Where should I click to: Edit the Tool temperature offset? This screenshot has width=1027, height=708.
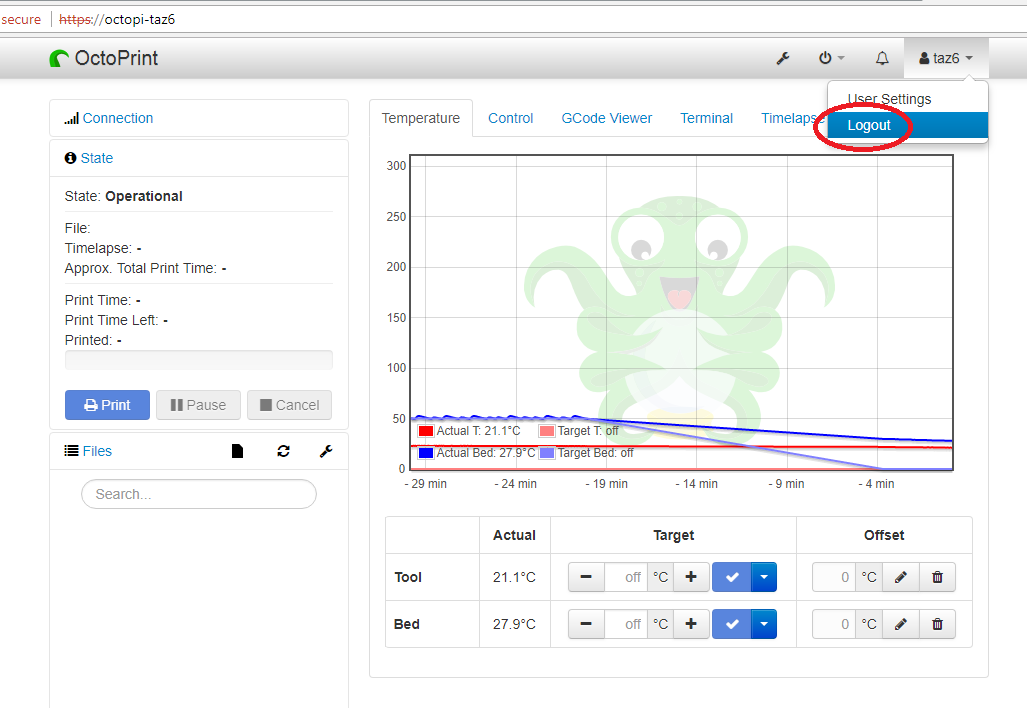901,577
